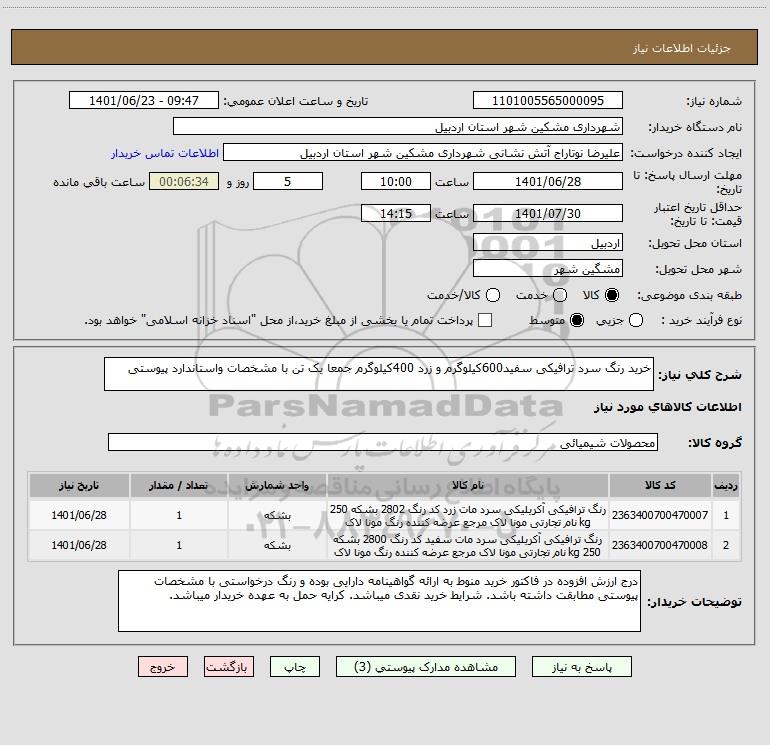Select the جزیی purchase type radio
Screen dimensions: 770x745
coord(635,321)
